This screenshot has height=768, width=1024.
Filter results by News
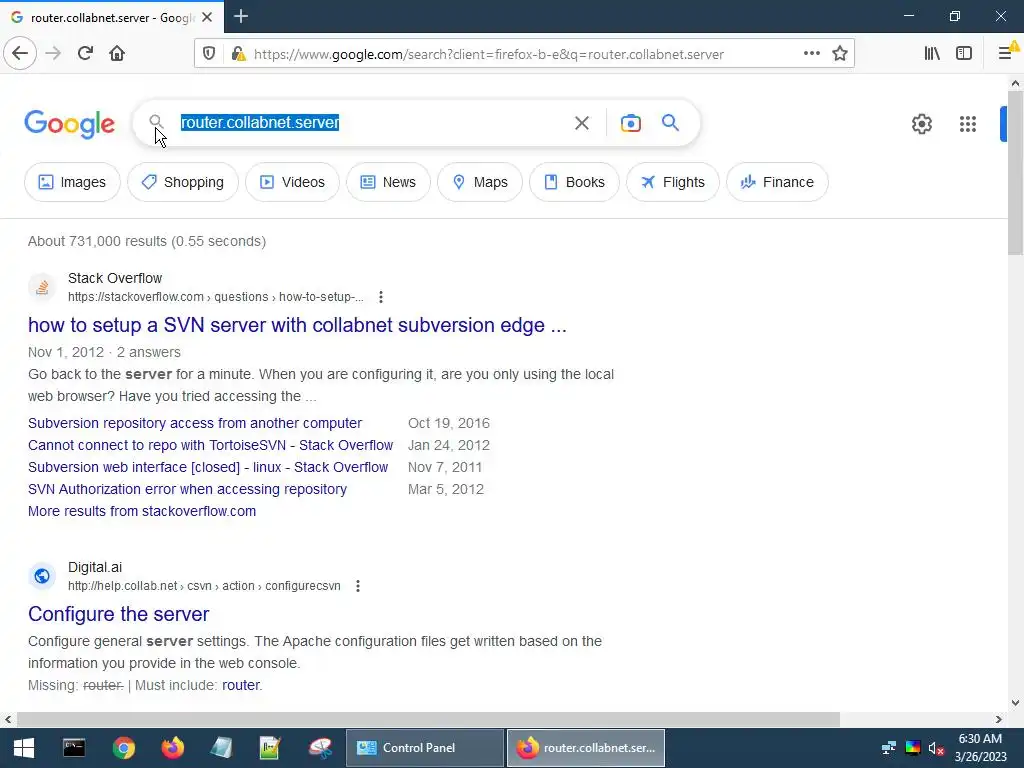click(389, 182)
